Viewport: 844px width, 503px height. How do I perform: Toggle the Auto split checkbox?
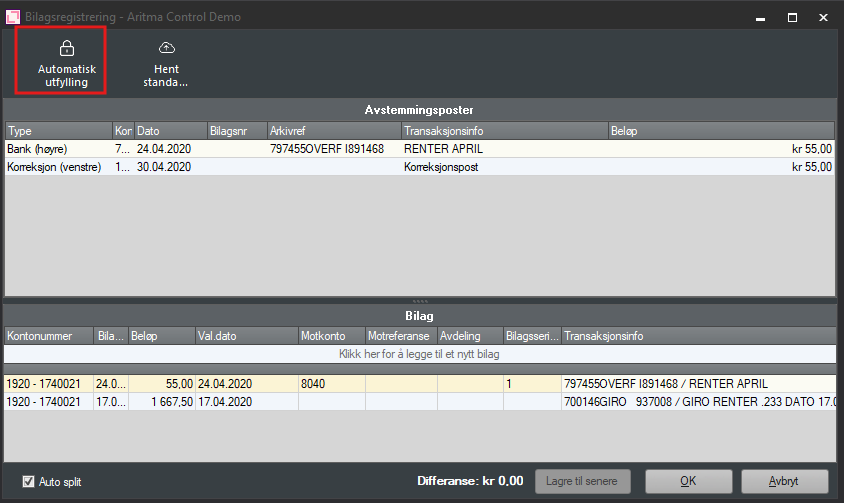[x=28, y=481]
